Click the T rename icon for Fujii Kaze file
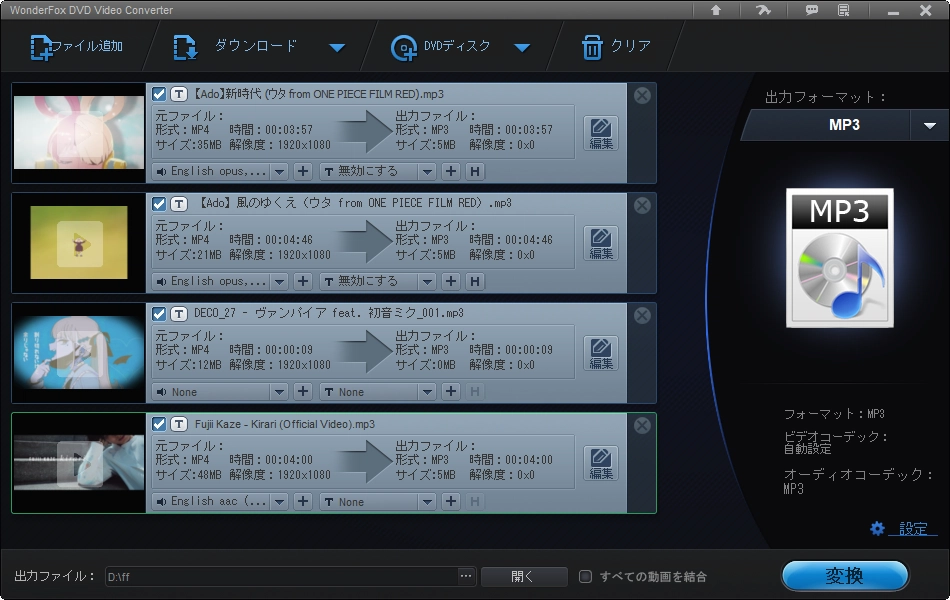This screenshot has height=600, width=950. coord(179,424)
